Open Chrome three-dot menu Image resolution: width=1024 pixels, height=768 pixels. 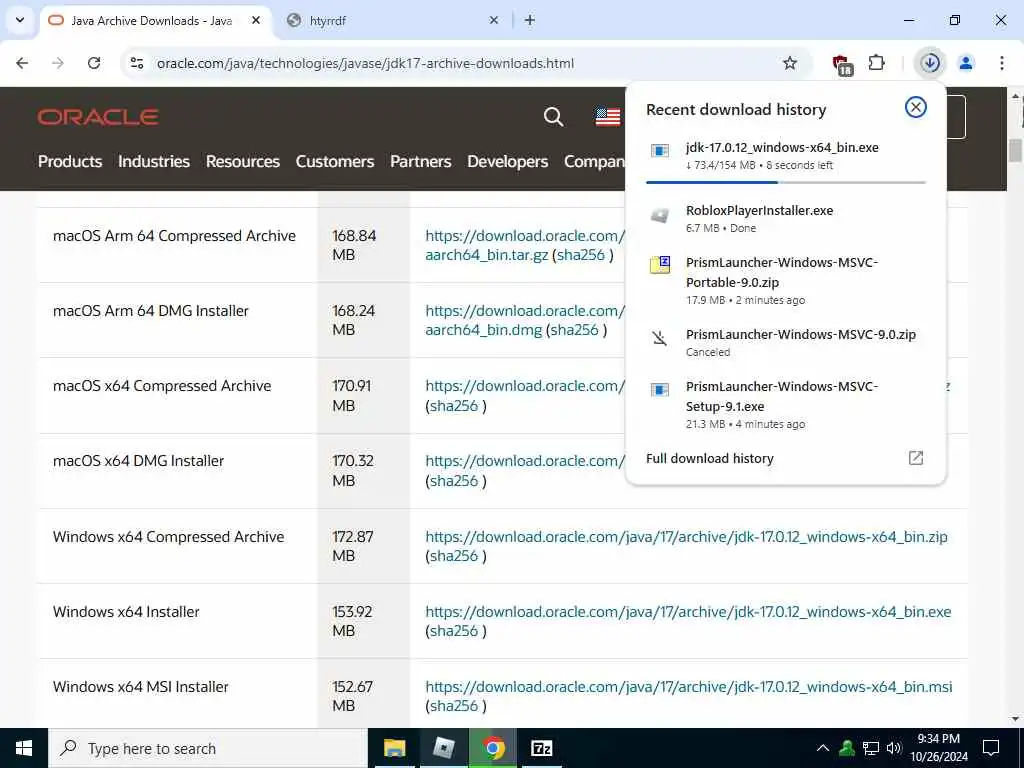(1002, 63)
